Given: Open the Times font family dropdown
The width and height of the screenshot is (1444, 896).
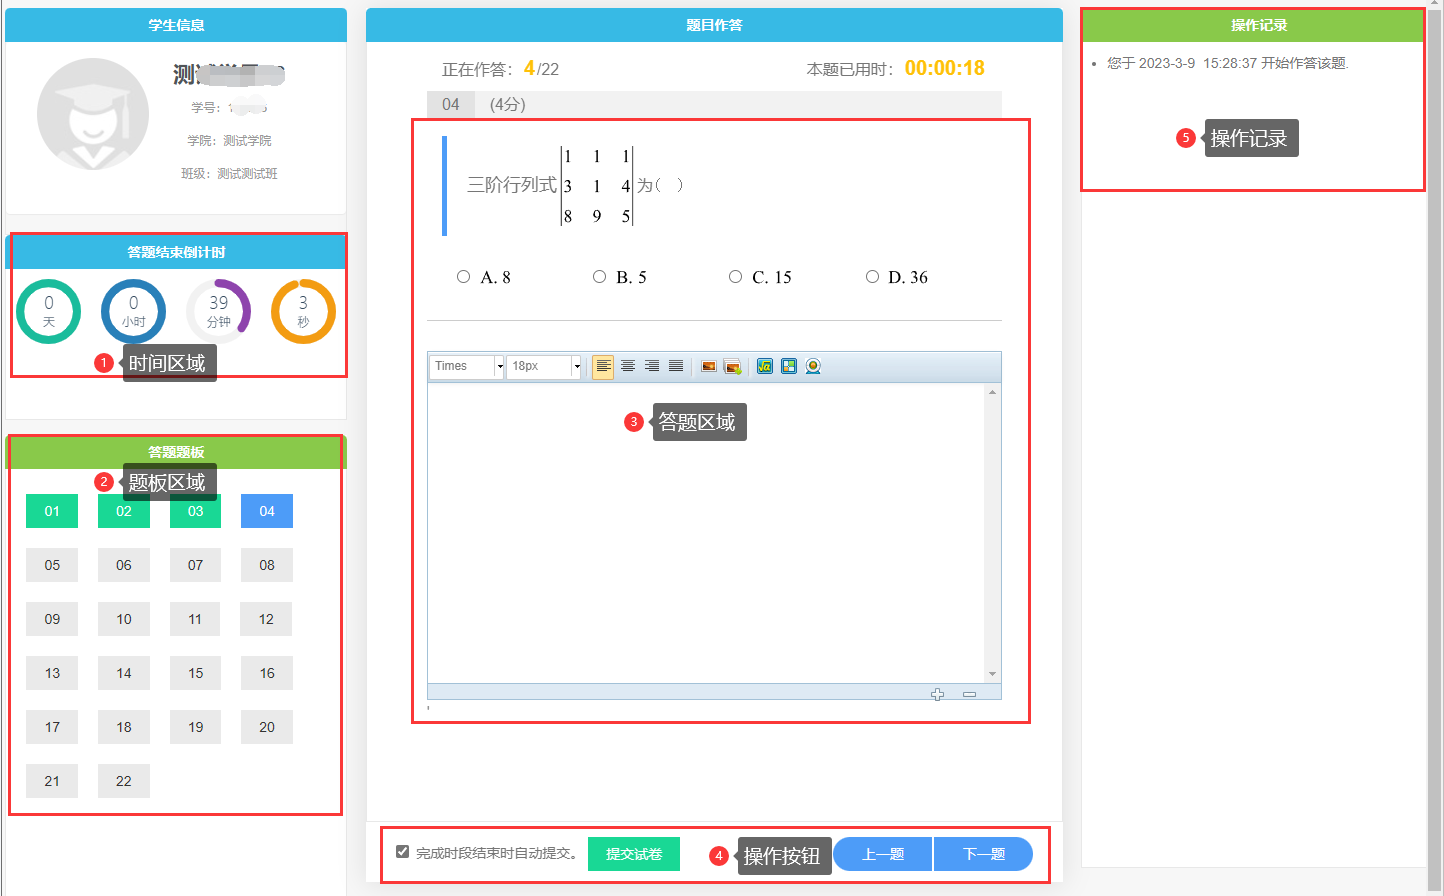Looking at the screenshot, I should tap(467, 366).
